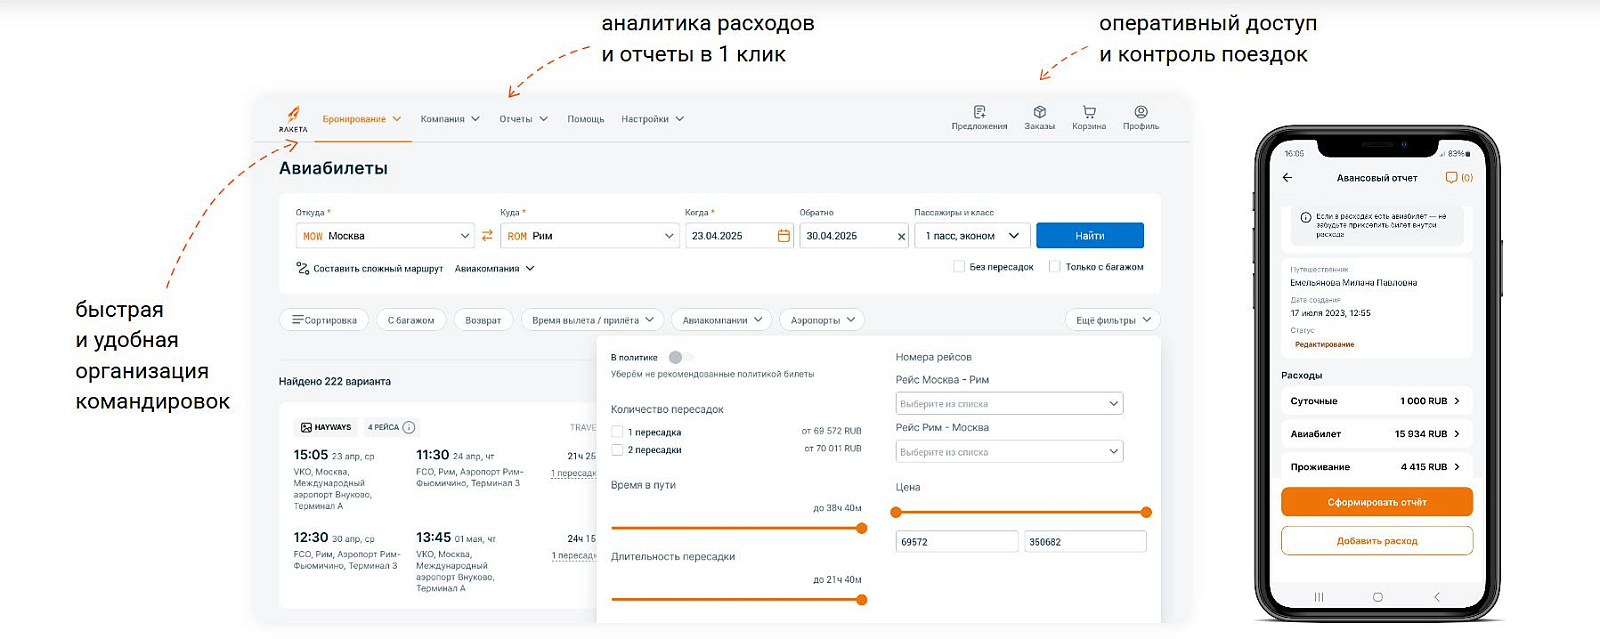
Task: Click the Время в пути slider handle
Action: 861,528
